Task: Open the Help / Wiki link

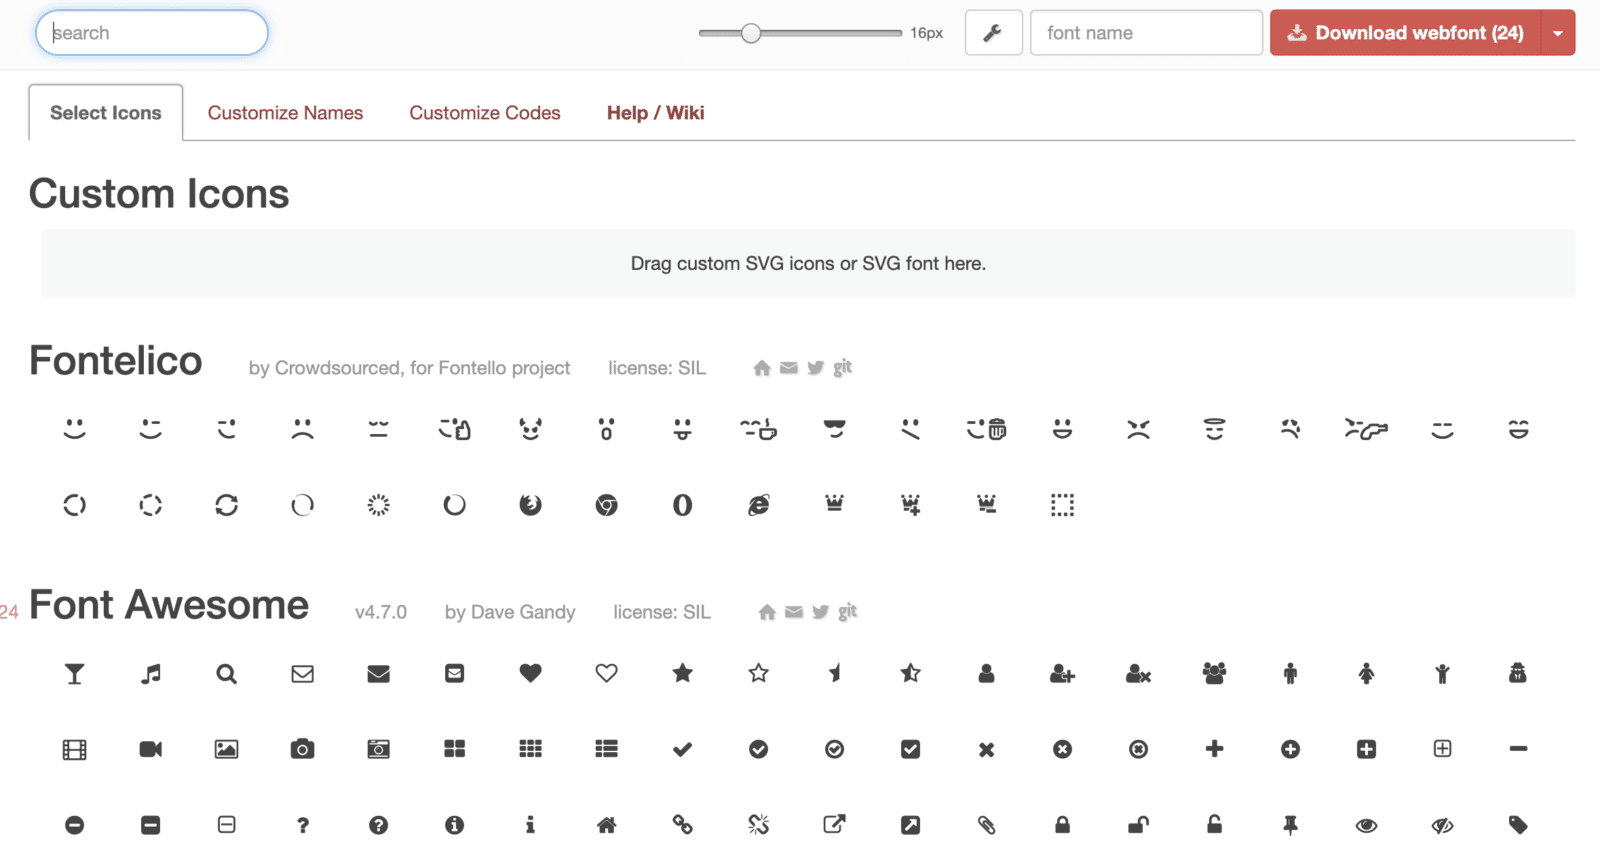Action: coord(655,113)
